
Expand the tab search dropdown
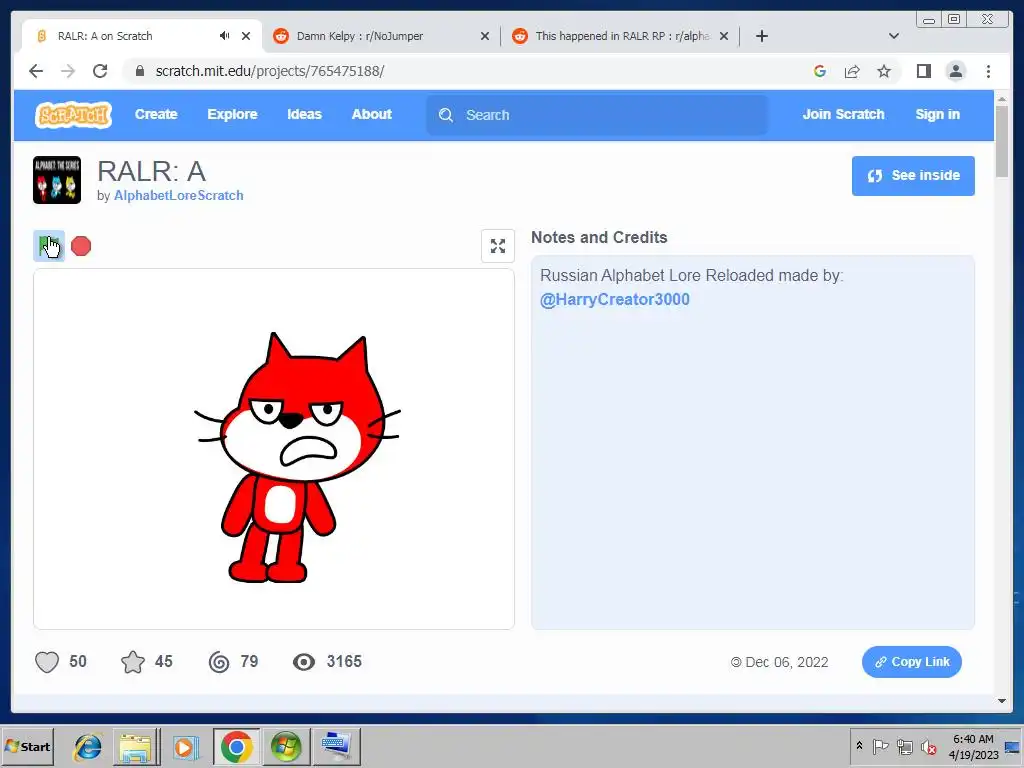[894, 36]
